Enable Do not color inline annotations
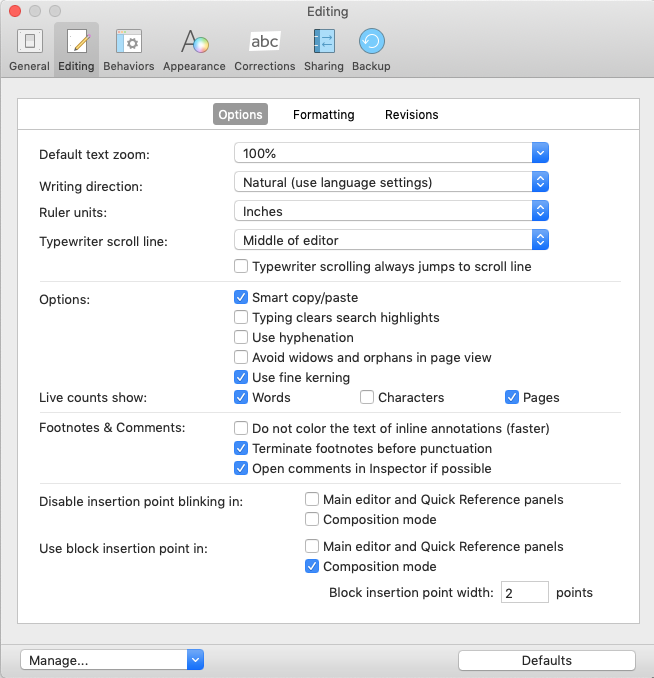Image resolution: width=654 pixels, height=678 pixels. [x=241, y=428]
